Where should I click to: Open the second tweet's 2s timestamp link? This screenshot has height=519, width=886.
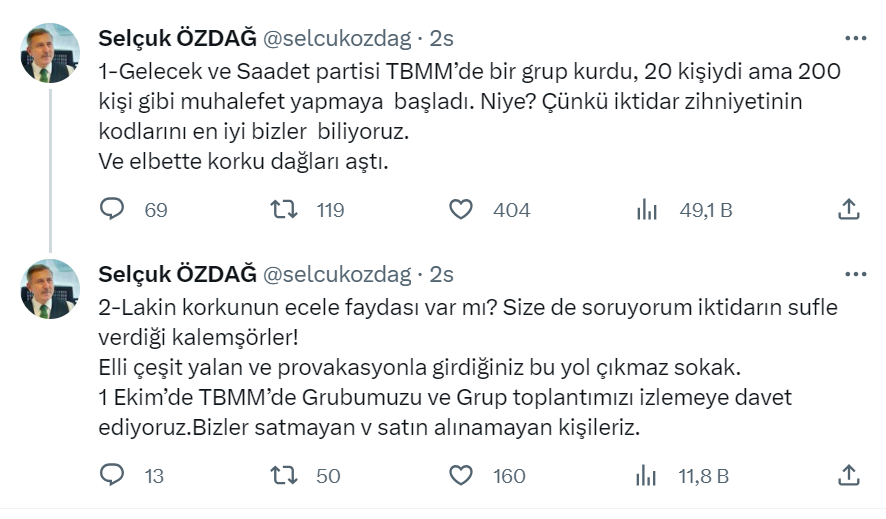pyautogui.click(x=442, y=274)
